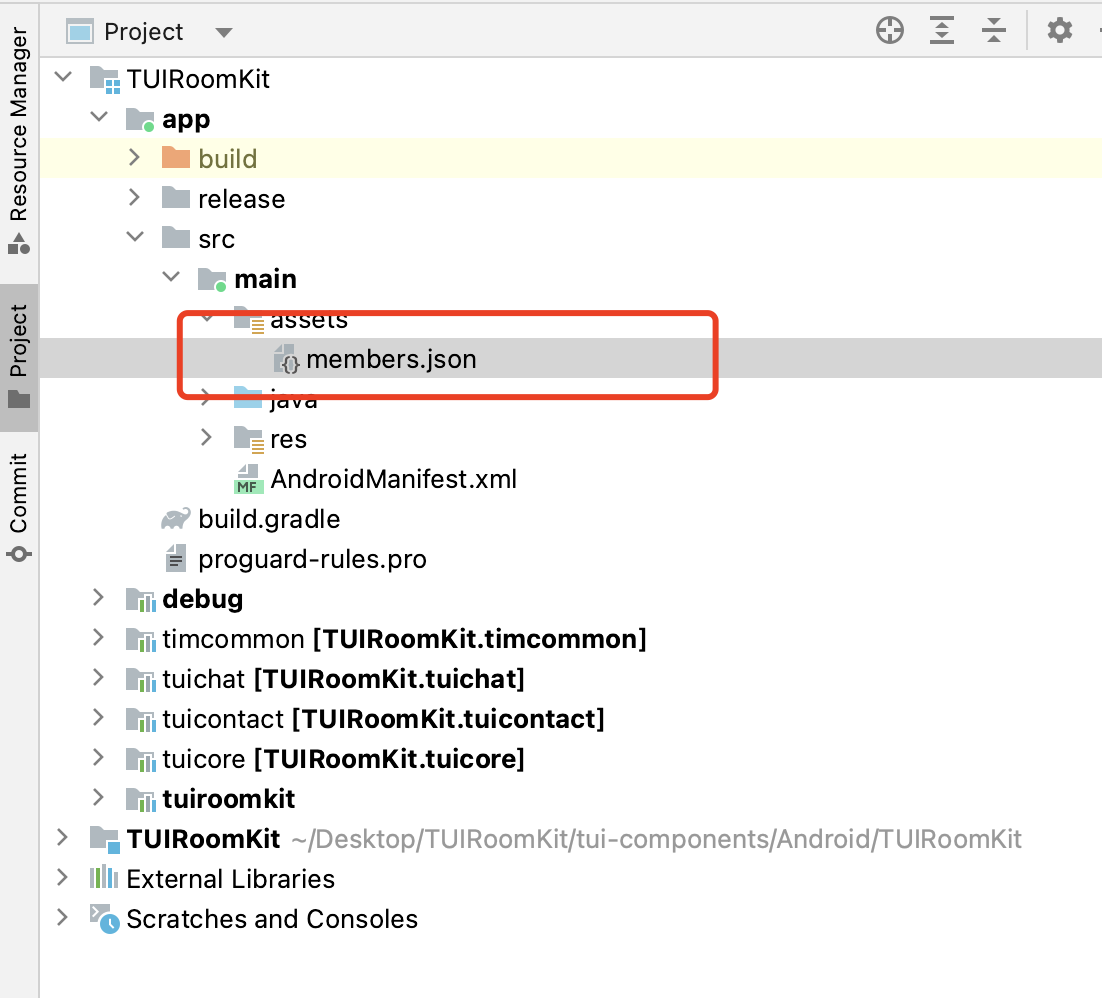This screenshot has width=1102, height=998.
Task: Click the Expand All toolbar icon
Action: coord(942,31)
